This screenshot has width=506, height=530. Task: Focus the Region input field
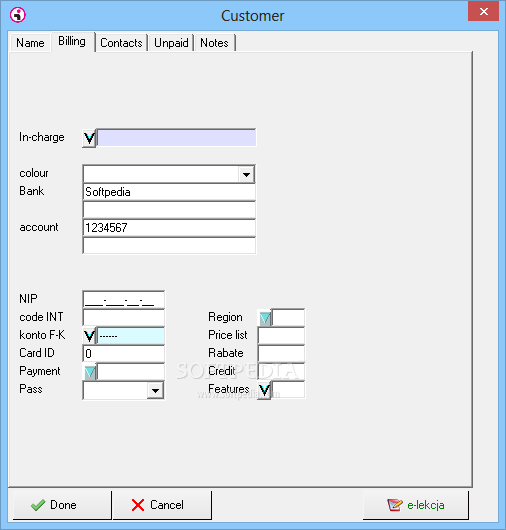pyautogui.click(x=288, y=318)
